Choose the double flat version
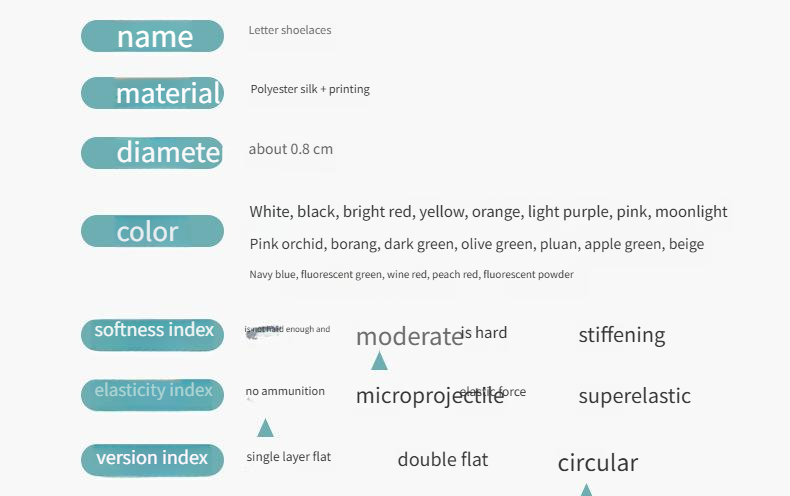The image size is (790, 496). pyautogui.click(x=443, y=460)
